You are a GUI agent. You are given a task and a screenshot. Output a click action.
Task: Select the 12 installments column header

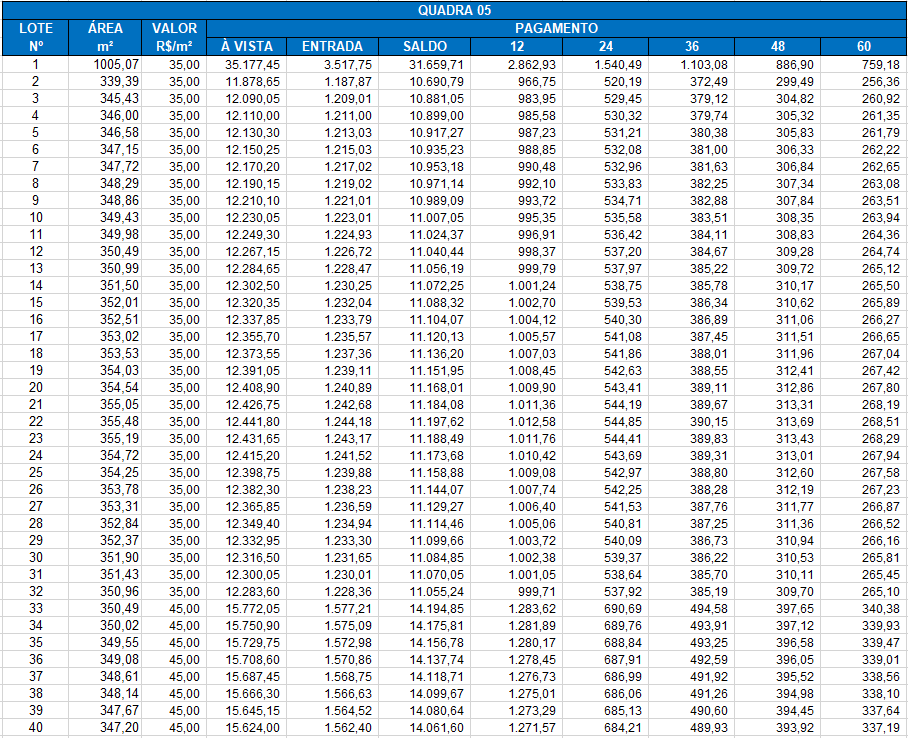(x=518, y=46)
